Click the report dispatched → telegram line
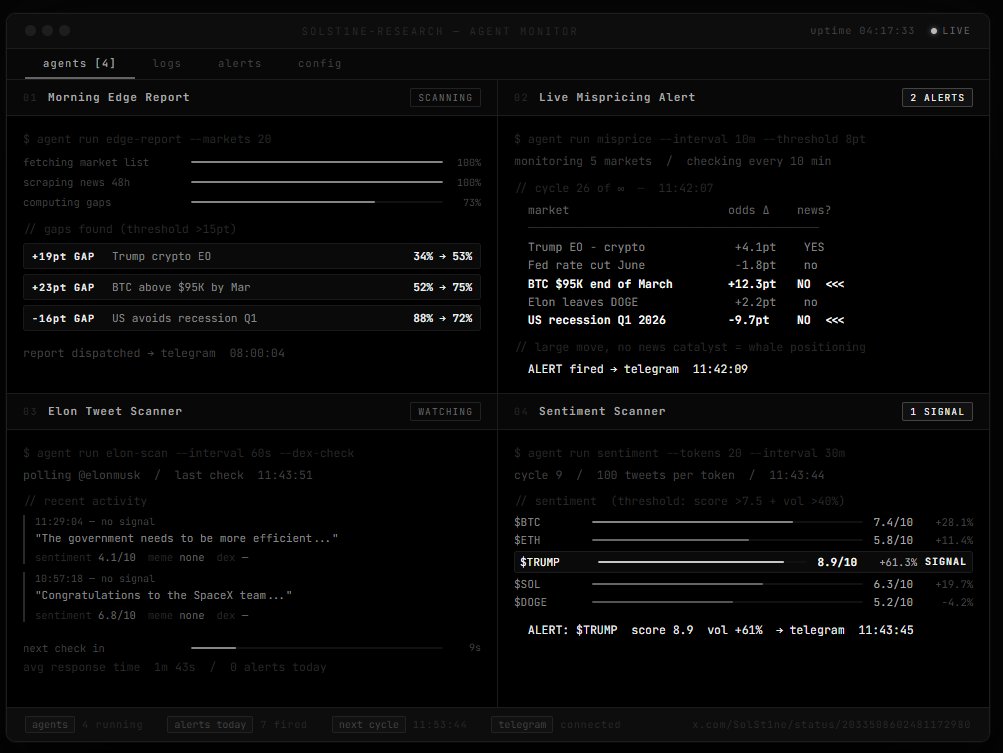This screenshot has height=753, width=1003. tap(154, 353)
